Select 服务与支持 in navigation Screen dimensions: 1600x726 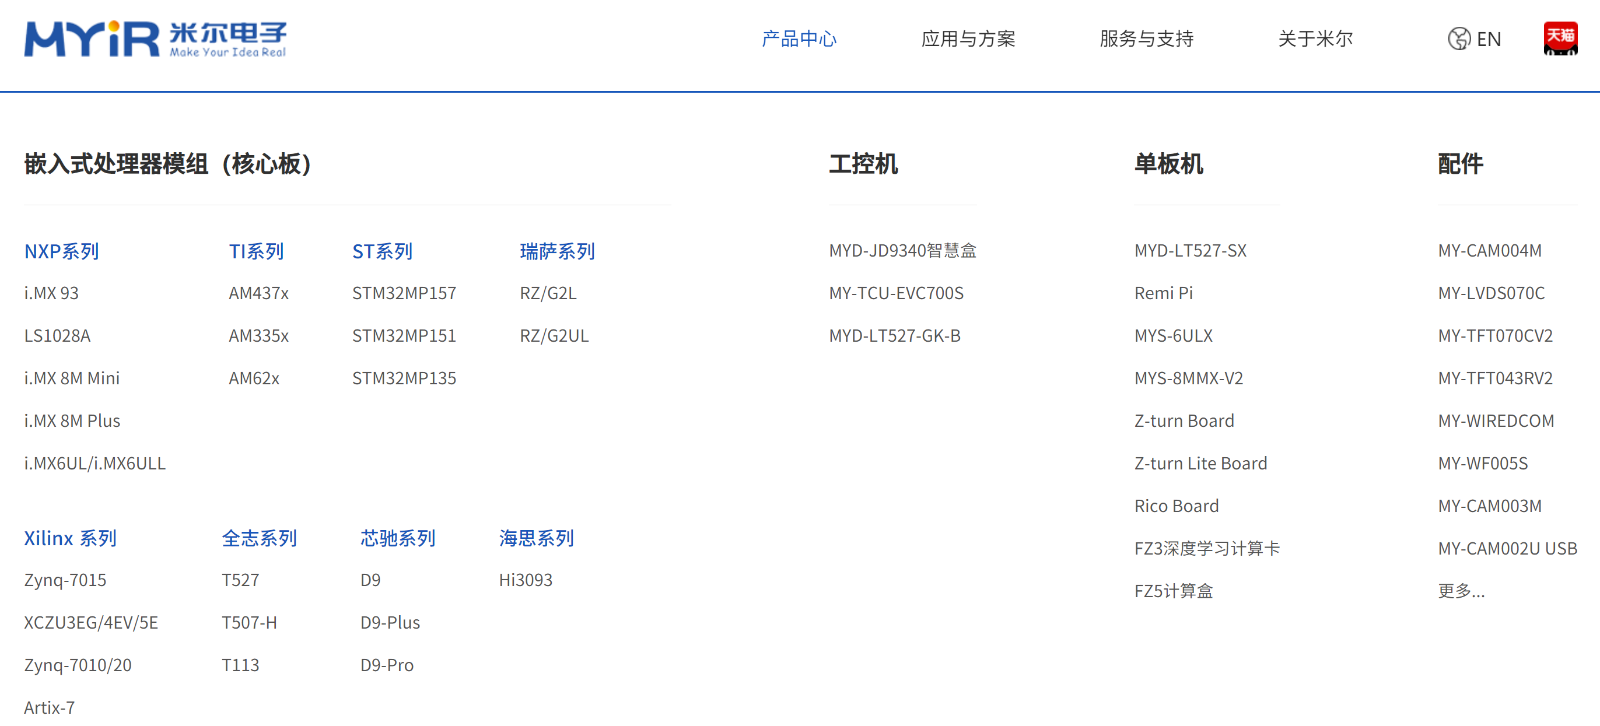pyautogui.click(x=1146, y=39)
